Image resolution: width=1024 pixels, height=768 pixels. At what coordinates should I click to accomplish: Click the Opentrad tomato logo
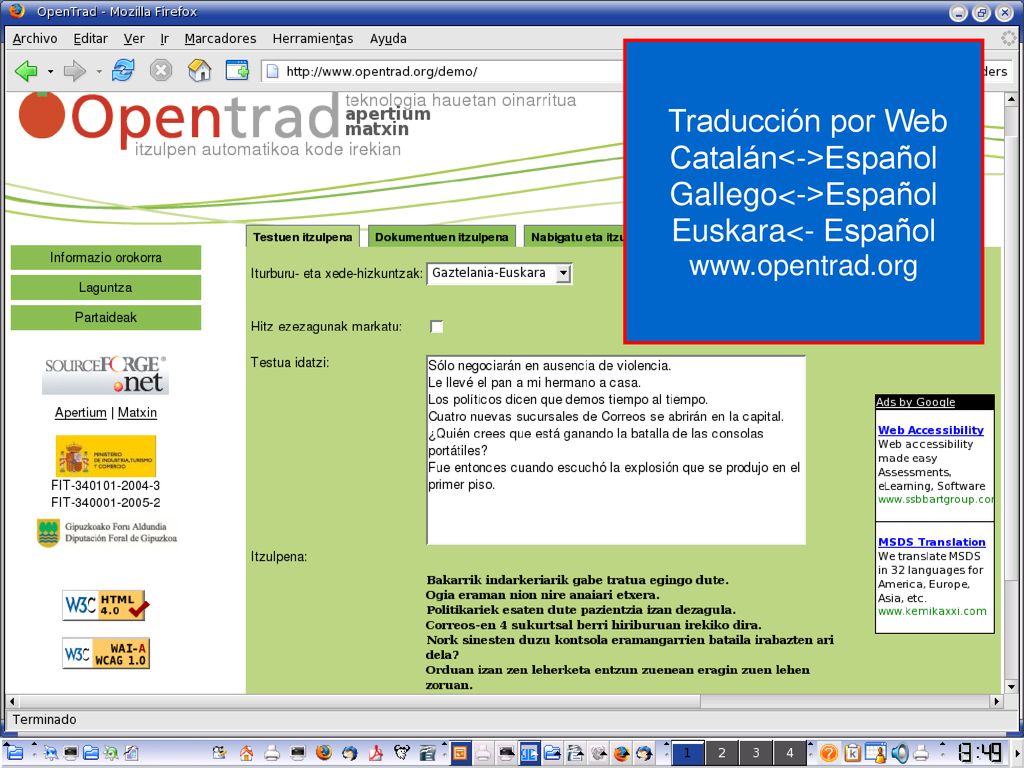click(42, 115)
